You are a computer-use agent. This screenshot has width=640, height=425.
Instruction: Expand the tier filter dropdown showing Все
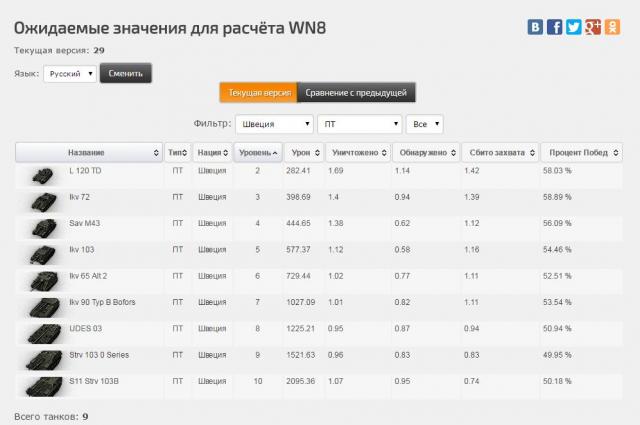[424, 124]
